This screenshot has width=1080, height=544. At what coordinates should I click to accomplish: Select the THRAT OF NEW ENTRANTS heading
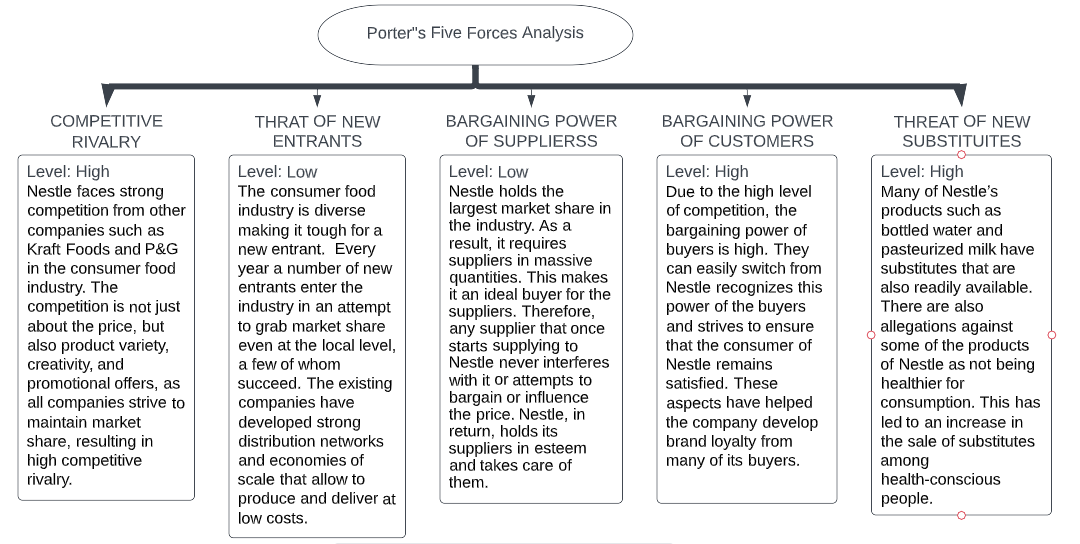[x=317, y=131]
